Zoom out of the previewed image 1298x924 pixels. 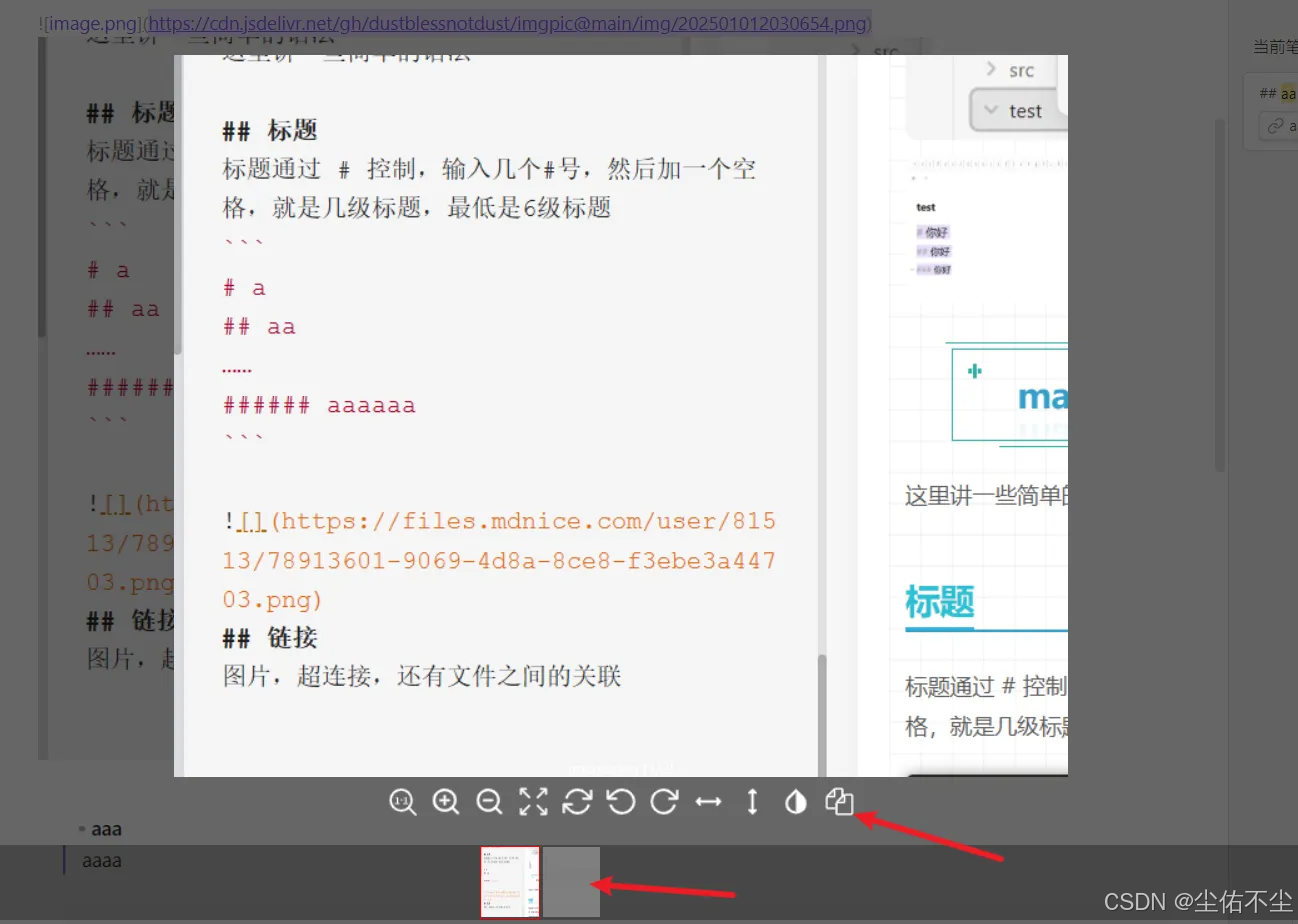tap(489, 802)
